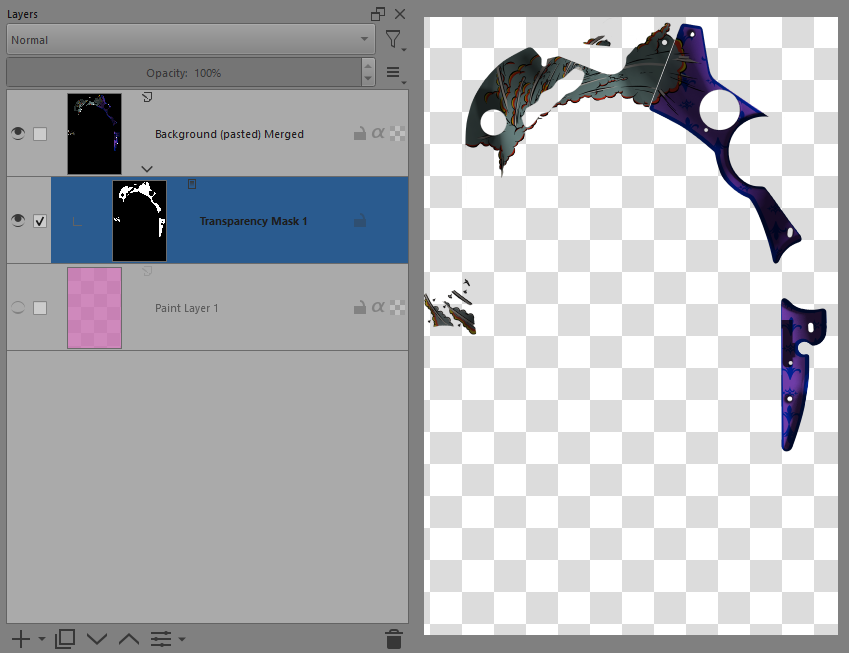Select the Transparency Mask 1 thumbnail

point(139,221)
